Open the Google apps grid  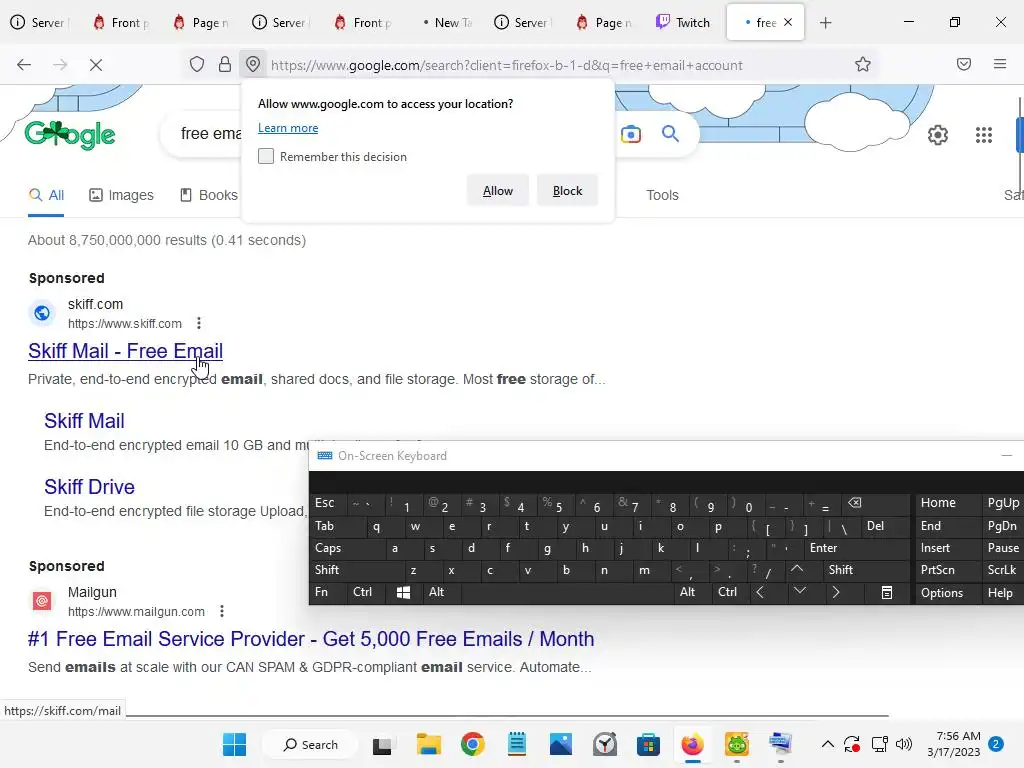(984, 135)
